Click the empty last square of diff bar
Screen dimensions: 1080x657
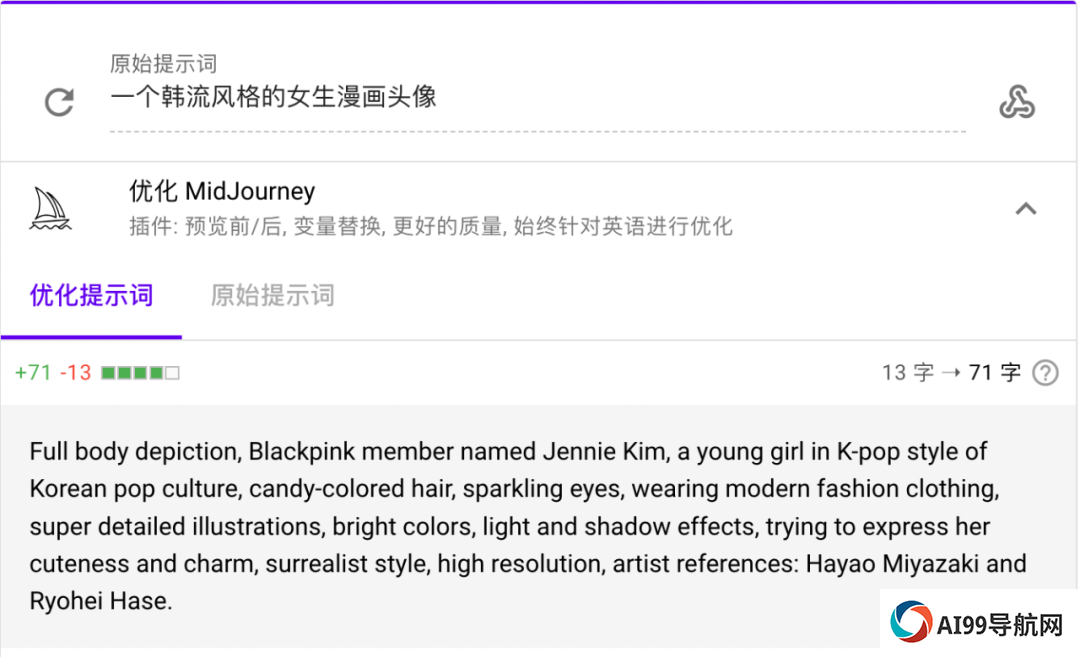pyautogui.click(x=173, y=373)
